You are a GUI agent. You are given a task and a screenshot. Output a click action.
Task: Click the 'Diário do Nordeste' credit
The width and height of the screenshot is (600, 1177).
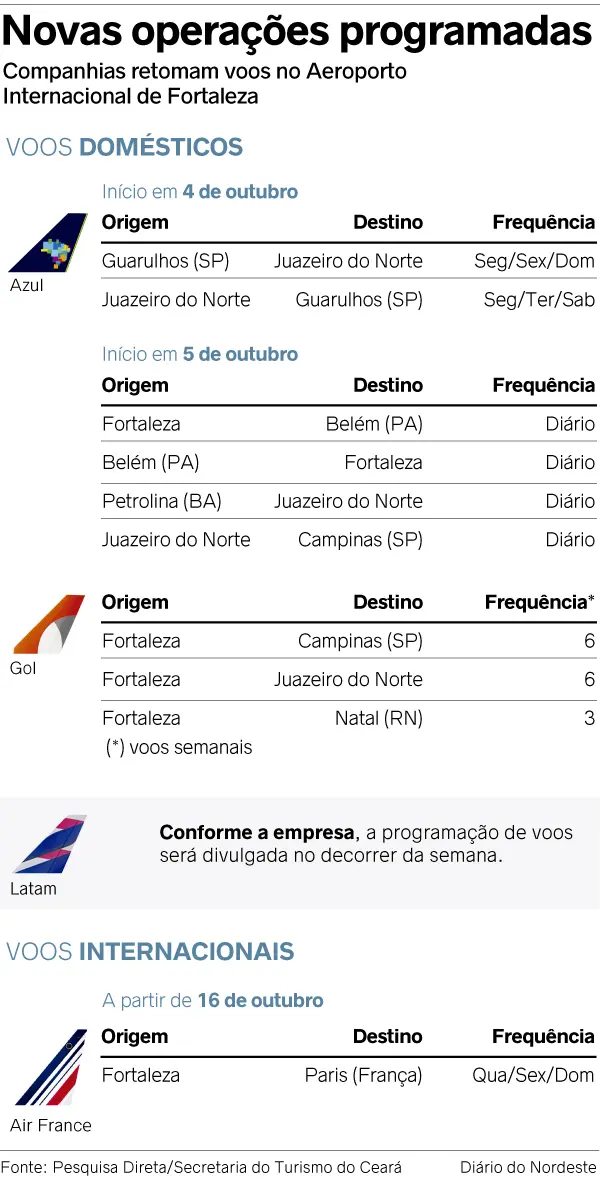[529, 1166]
